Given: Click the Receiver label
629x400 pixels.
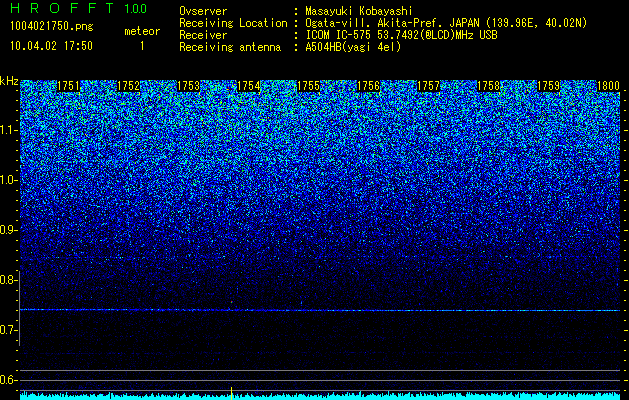Looking at the screenshot, I should click(203, 35).
